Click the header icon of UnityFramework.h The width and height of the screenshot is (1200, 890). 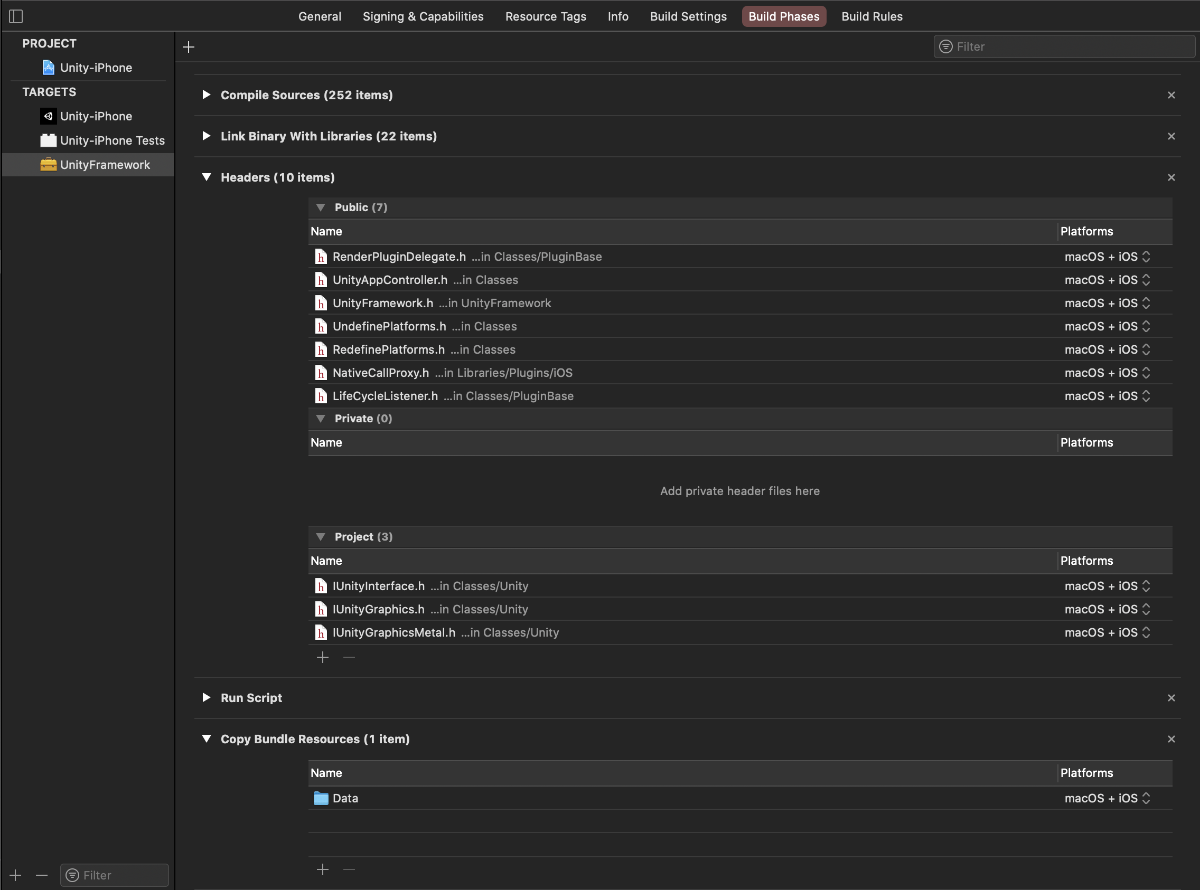pos(321,303)
